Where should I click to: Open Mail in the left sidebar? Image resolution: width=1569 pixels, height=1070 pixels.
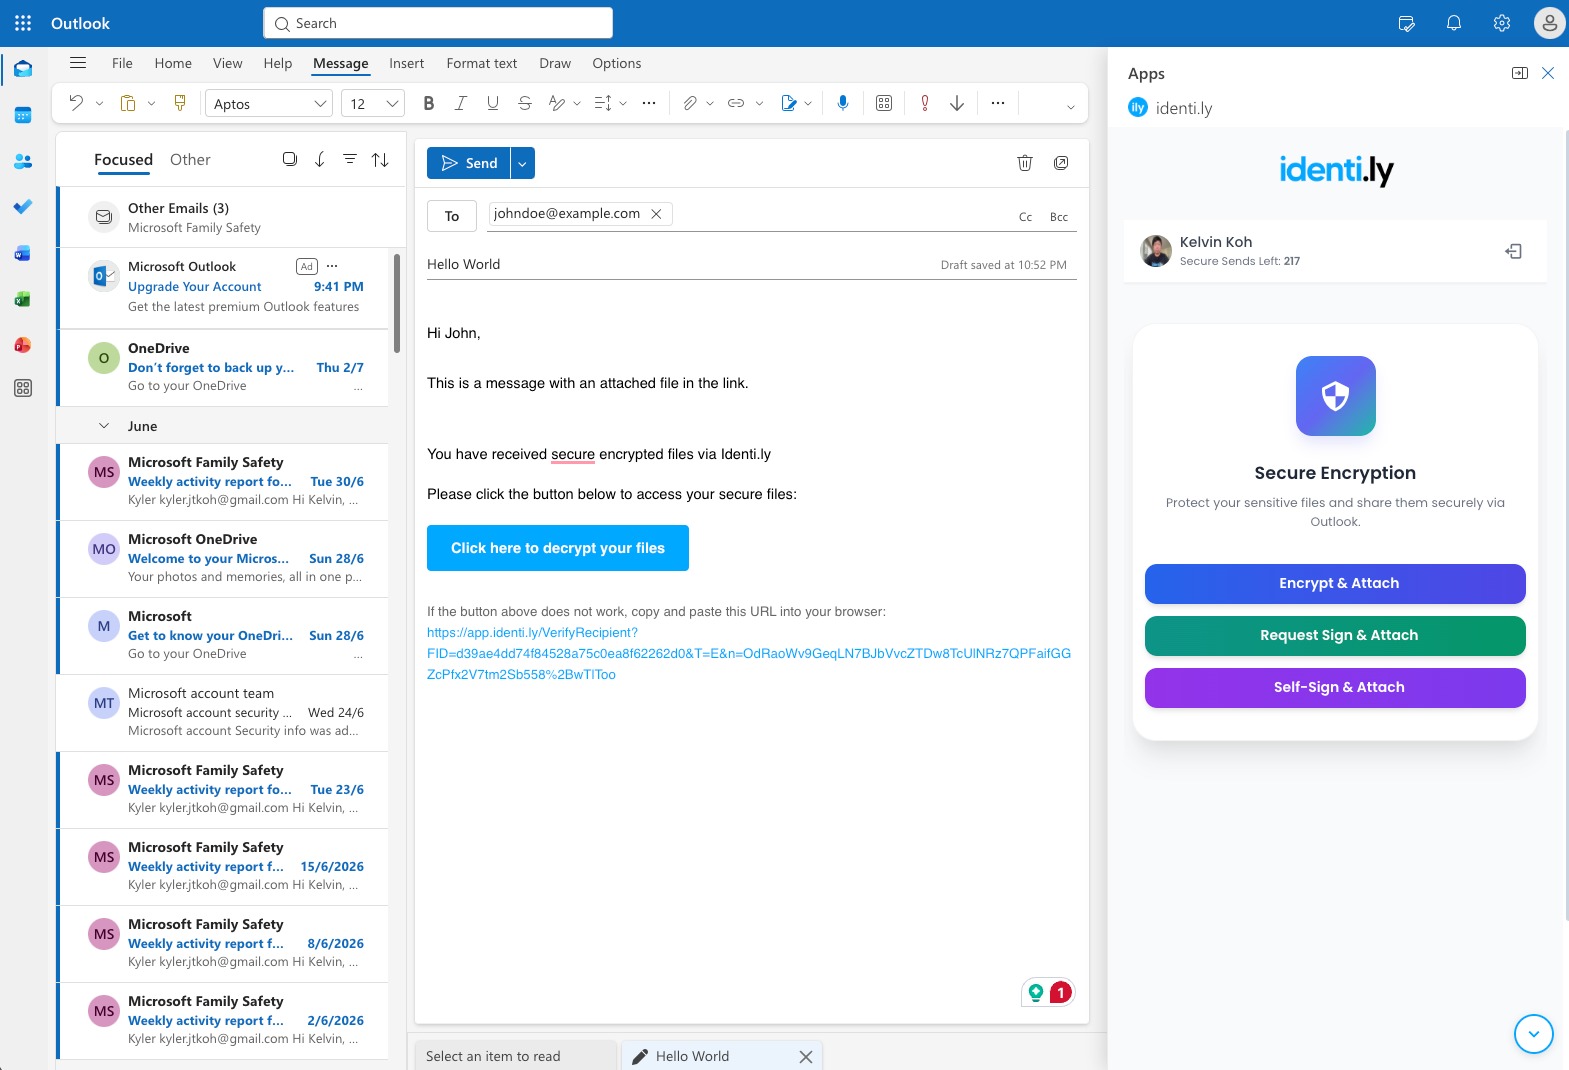click(23, 69)
